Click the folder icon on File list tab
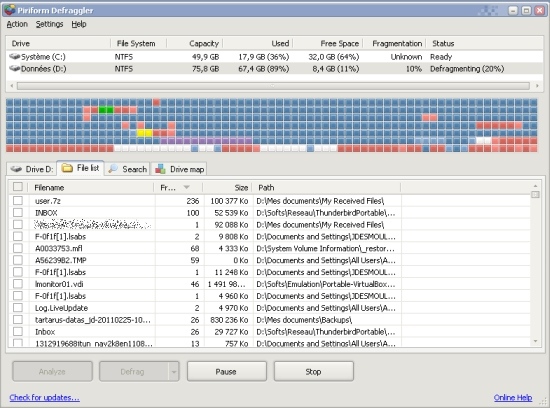This screenshot has height=408, width=550. (67, 168)
